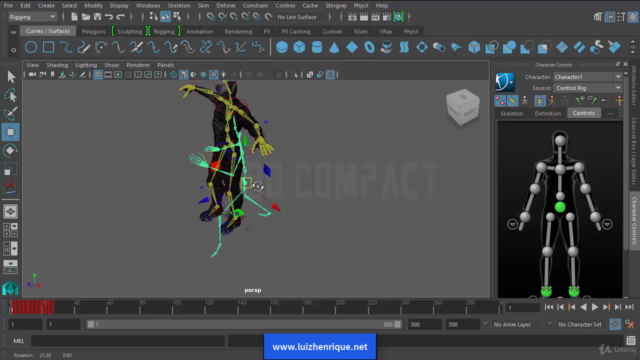Create a polygon cone from the shelf

click(x=334, y=48)
